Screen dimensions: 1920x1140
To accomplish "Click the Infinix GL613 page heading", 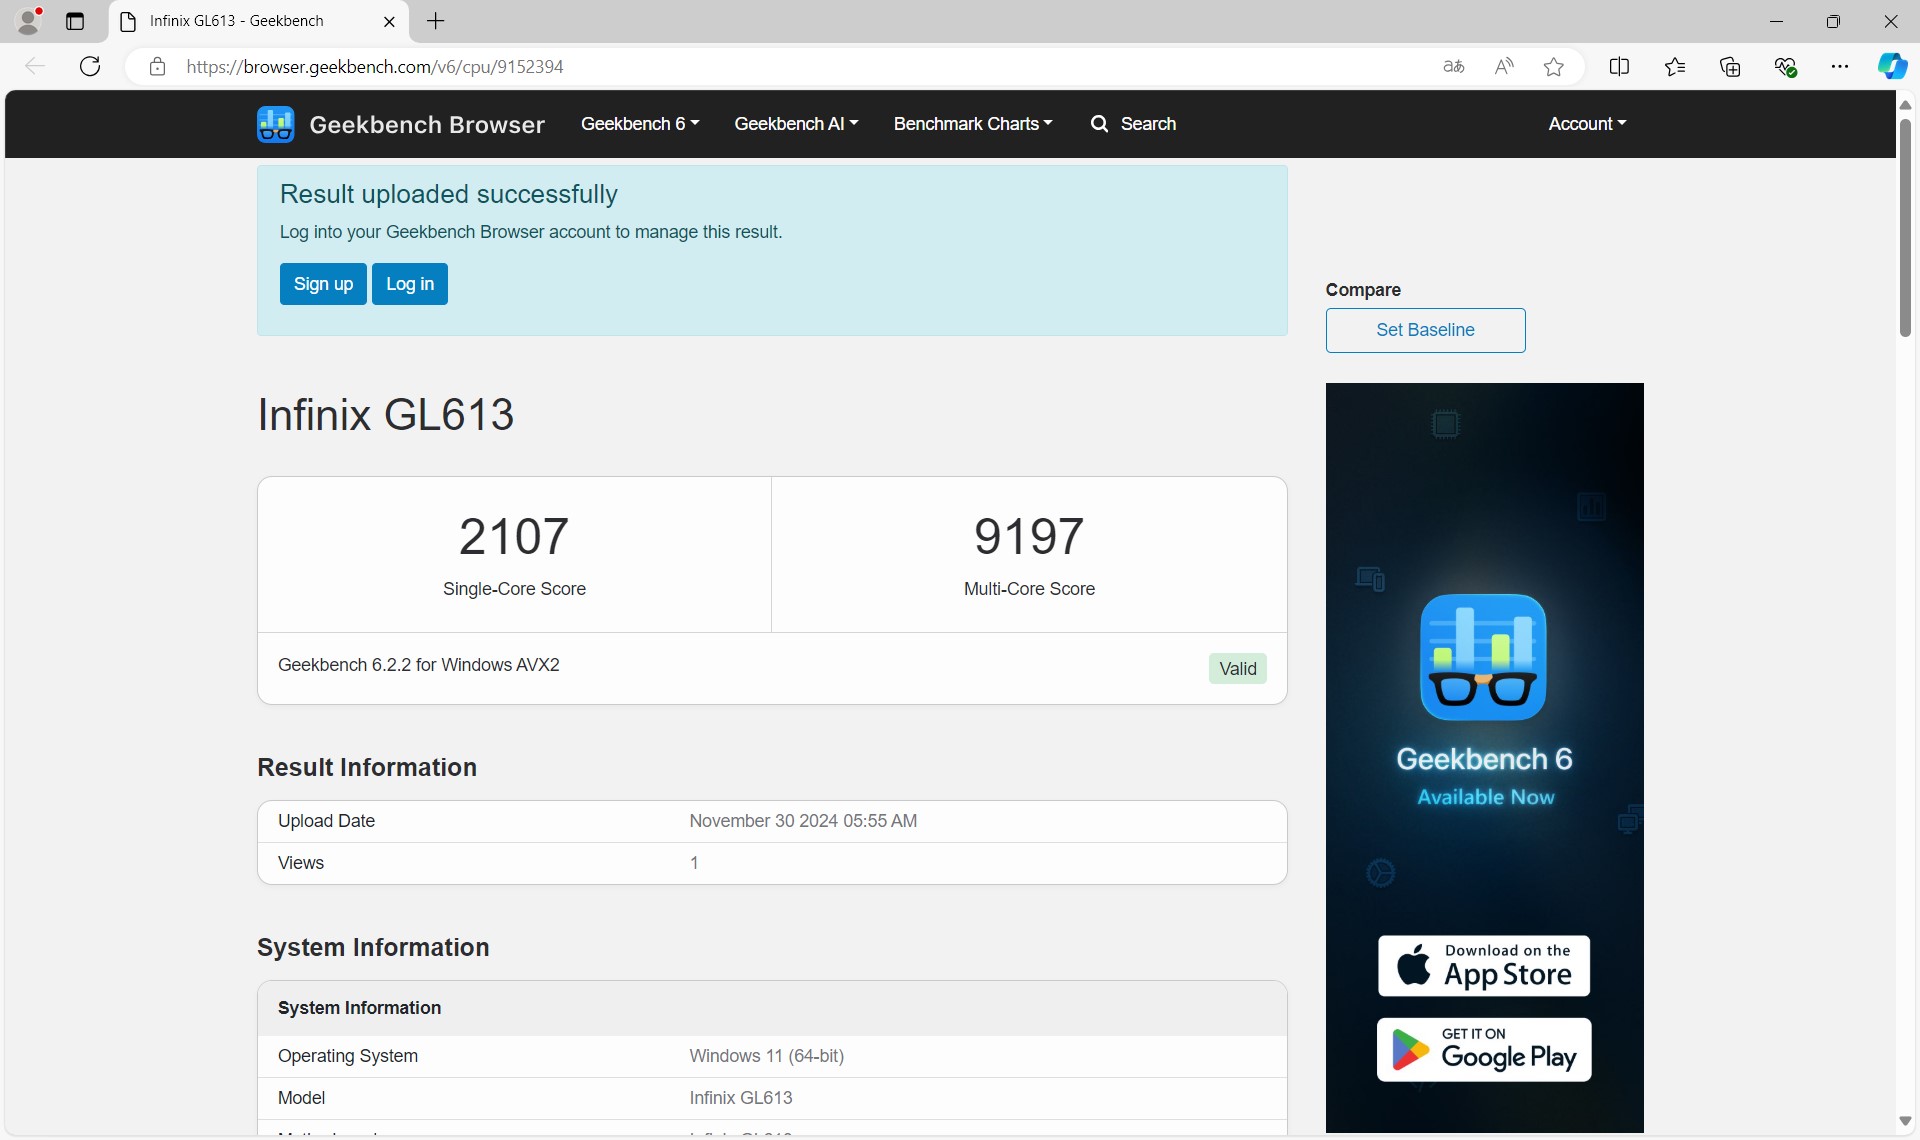I will 386,414.
